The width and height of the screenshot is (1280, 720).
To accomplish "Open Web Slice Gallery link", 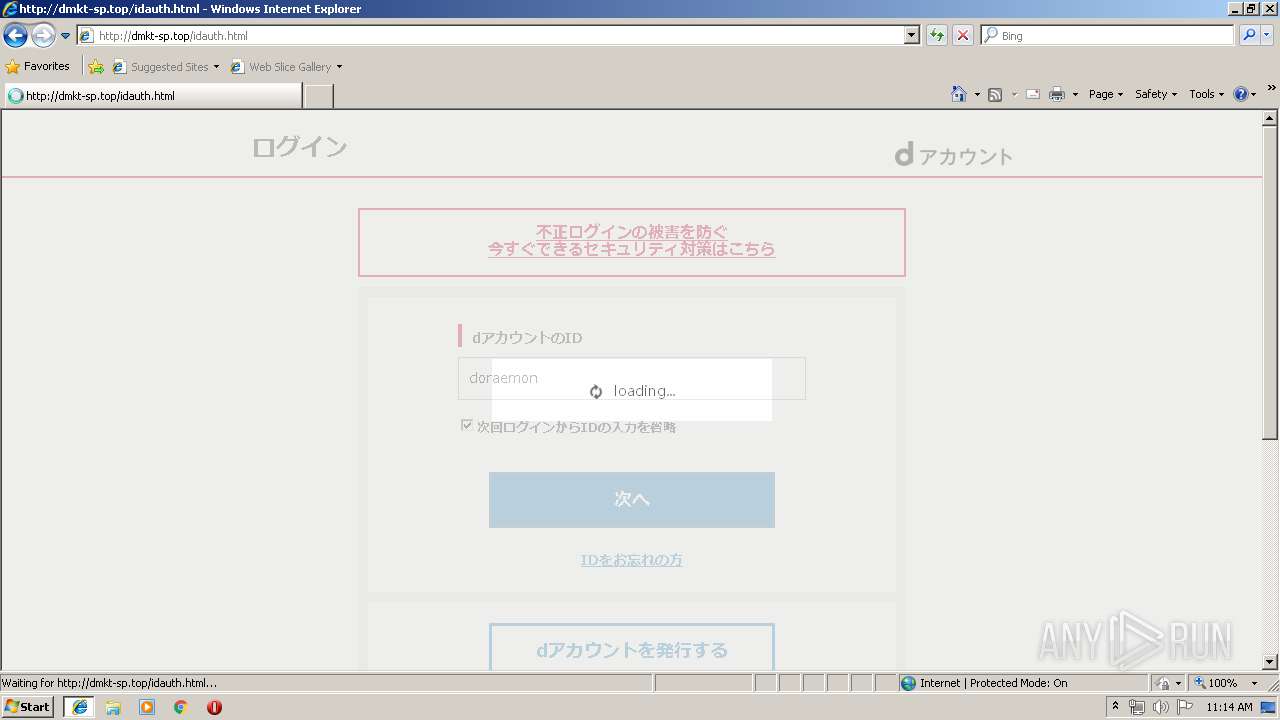I will (x=286, y=67).
